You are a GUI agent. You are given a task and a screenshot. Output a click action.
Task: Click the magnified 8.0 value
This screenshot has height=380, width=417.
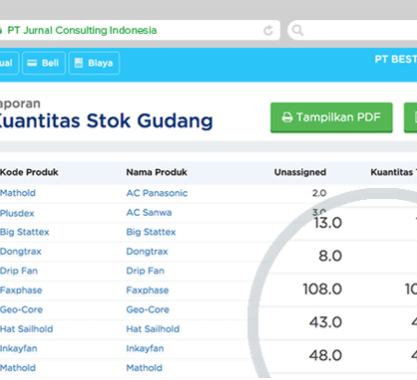330,256
